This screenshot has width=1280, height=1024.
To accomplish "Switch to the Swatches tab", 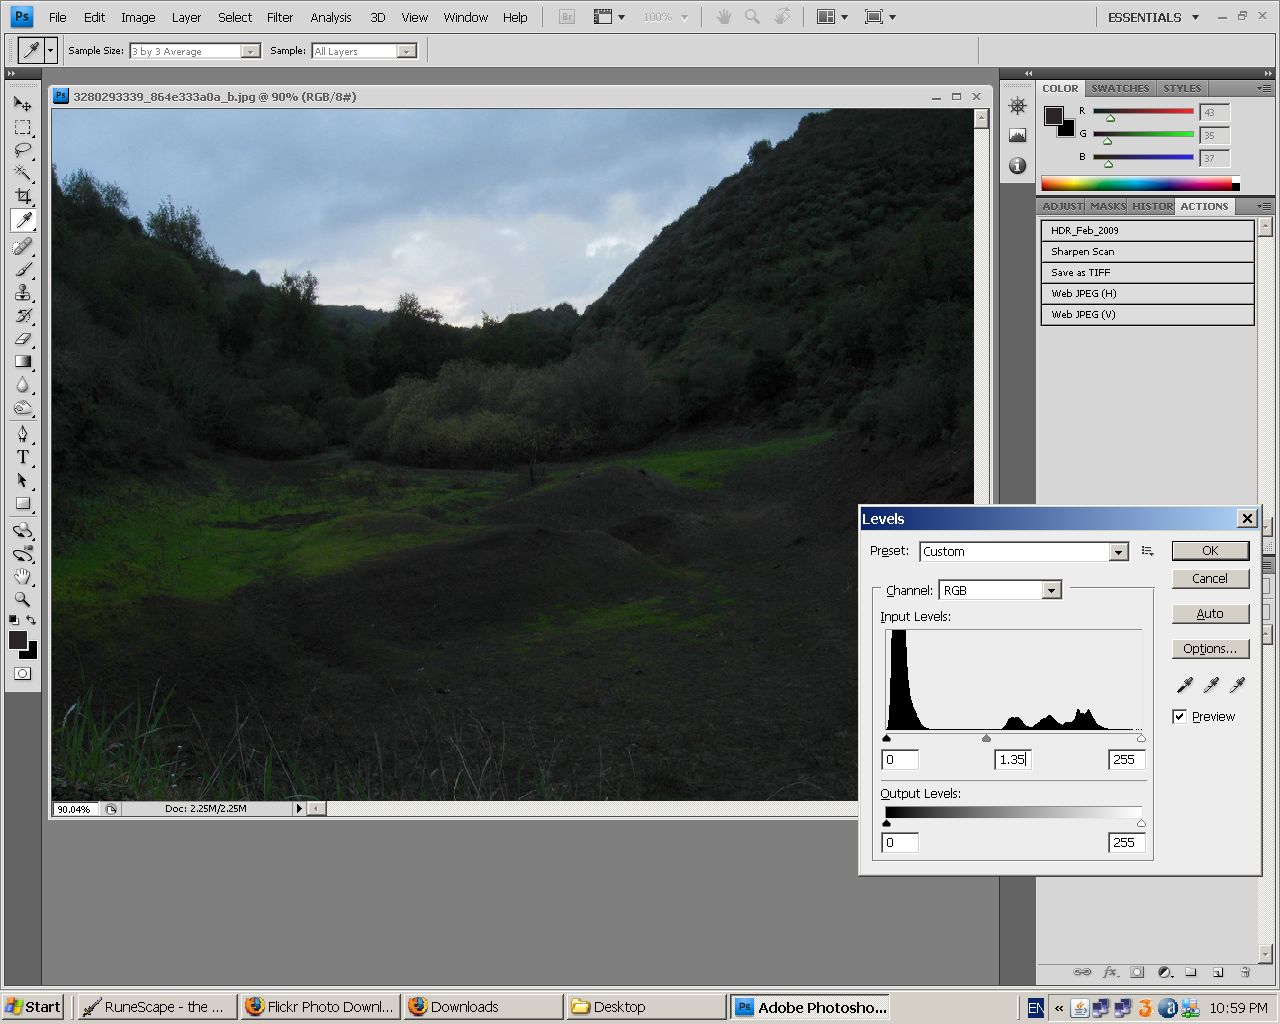I will tap(1119, 88).
